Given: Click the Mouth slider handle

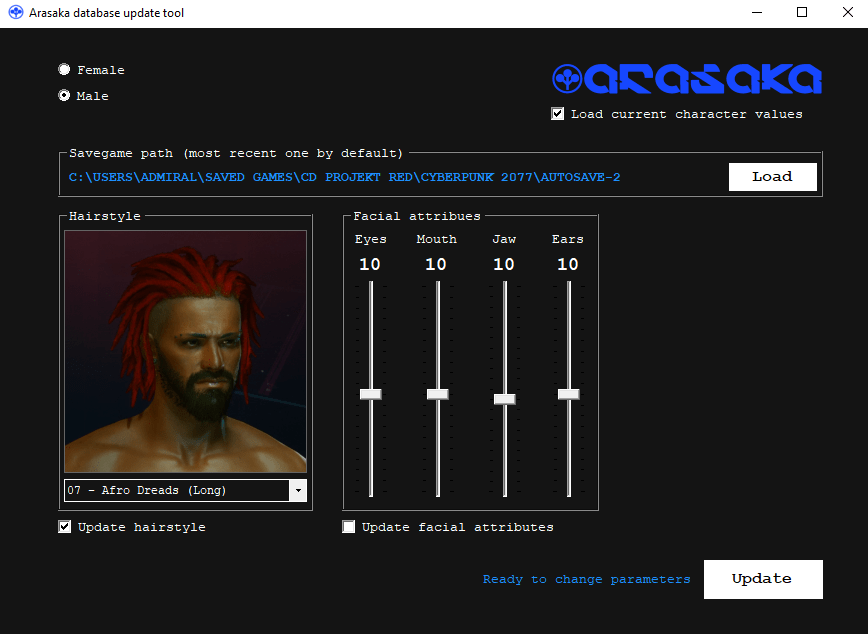Looking at the screenshot, I should 437,394.
